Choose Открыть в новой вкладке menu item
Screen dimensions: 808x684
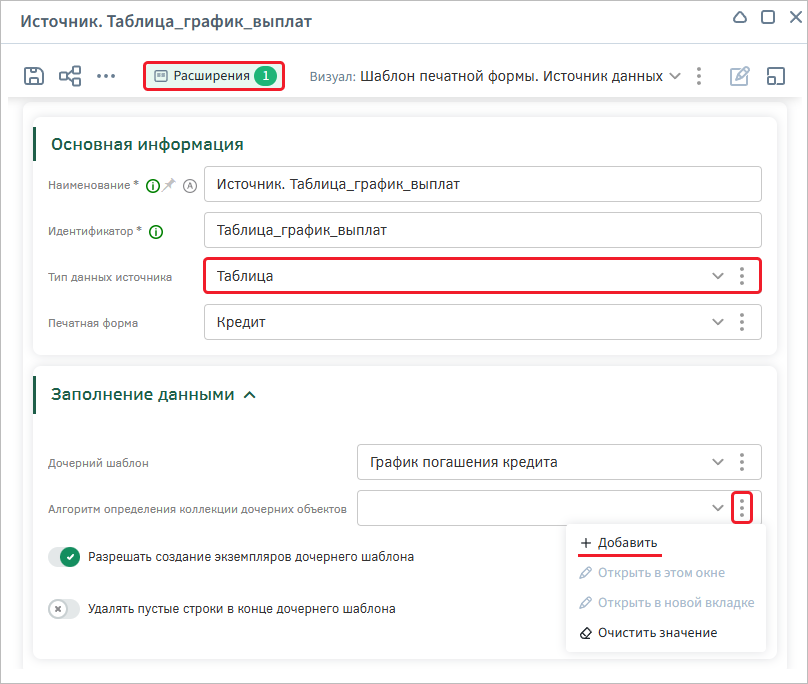[x=667, y=603]
